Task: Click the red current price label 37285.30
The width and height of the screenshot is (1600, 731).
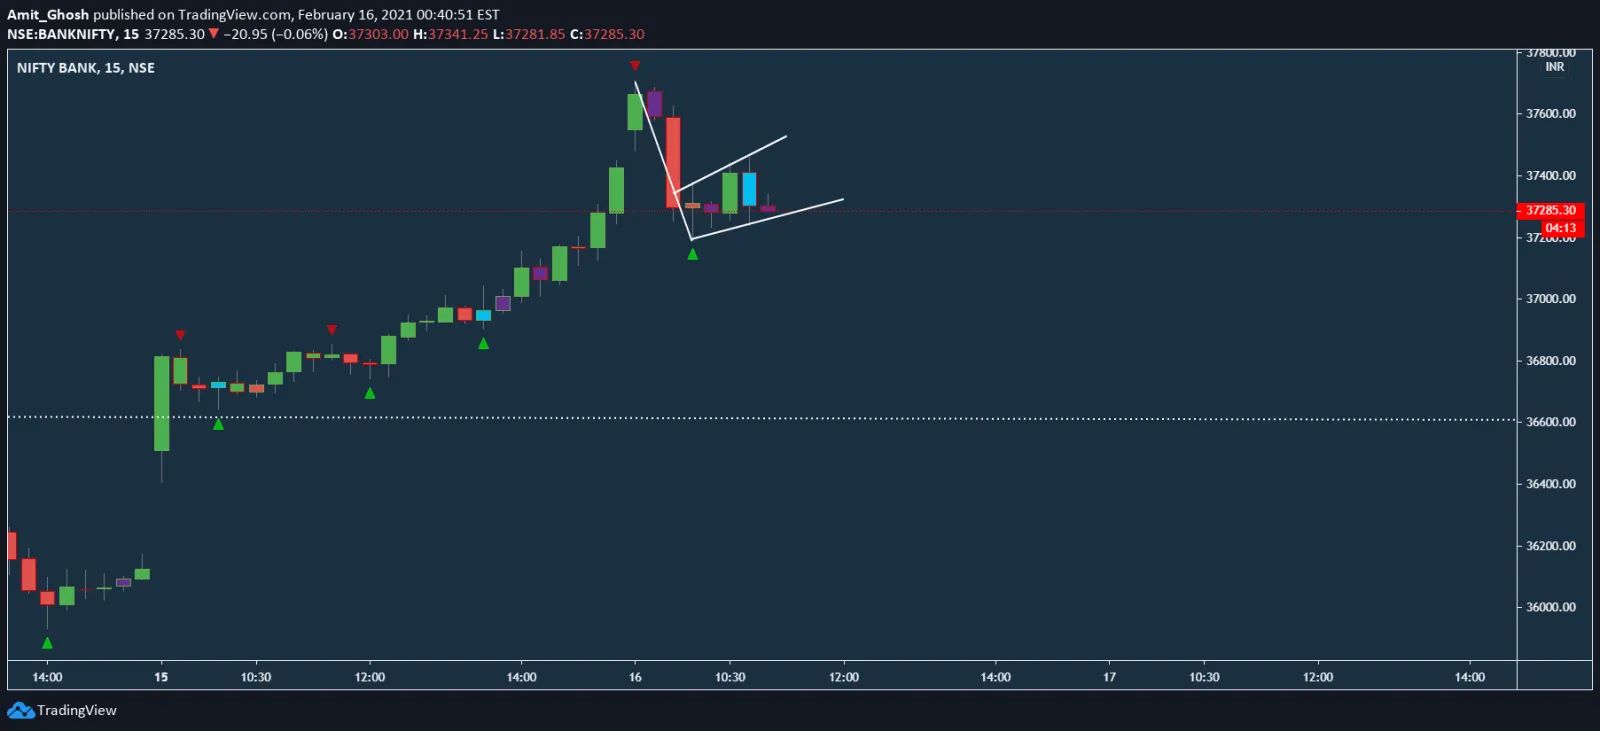Action: (1550, 210)
